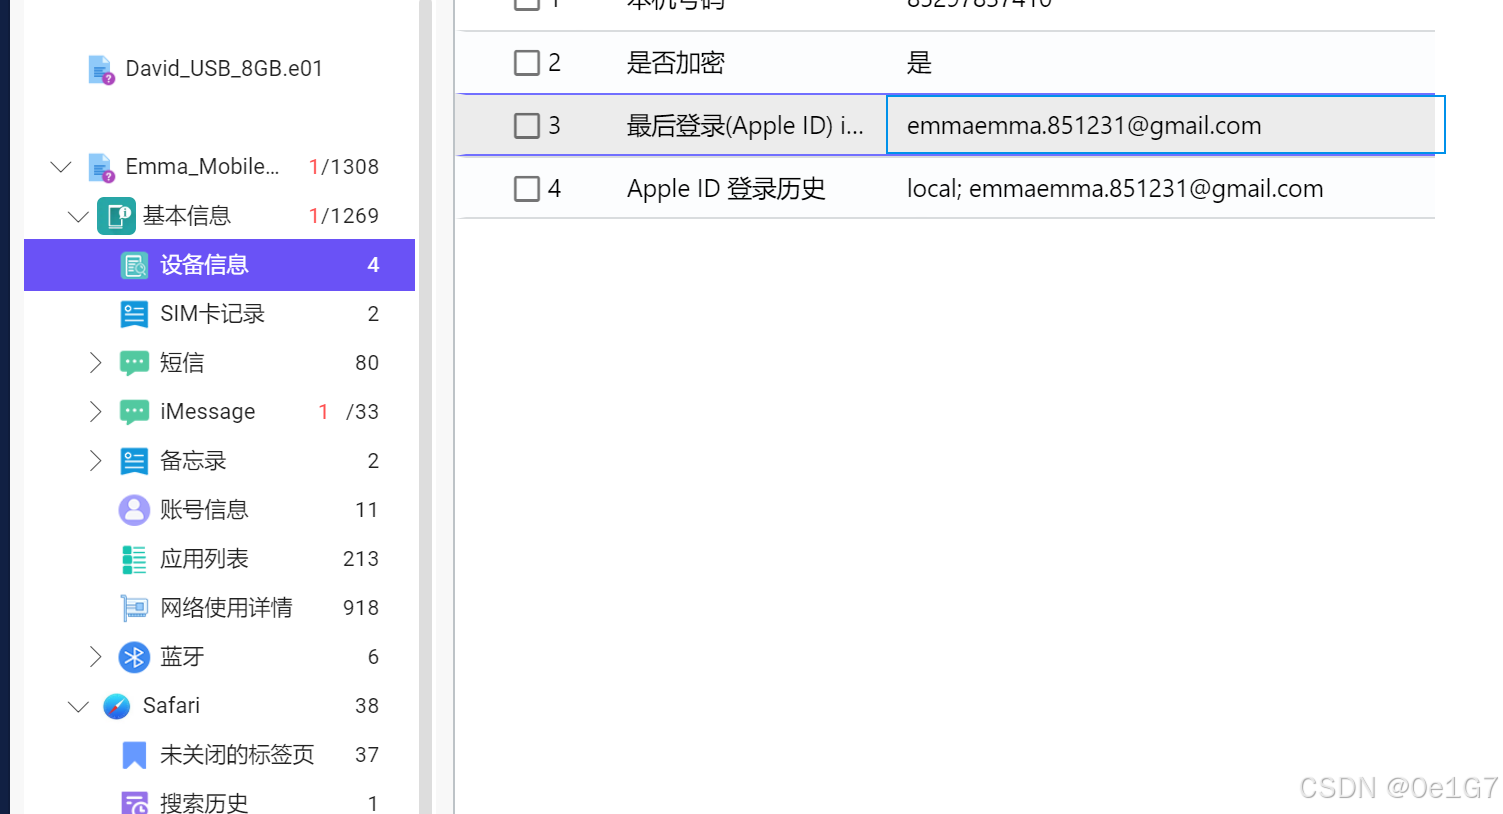Image resolution: width=1503 pixels, height=814 pixels.
Task: Click the 最后登录(Apple ID) label cell
Action: (x=745, y=126)
